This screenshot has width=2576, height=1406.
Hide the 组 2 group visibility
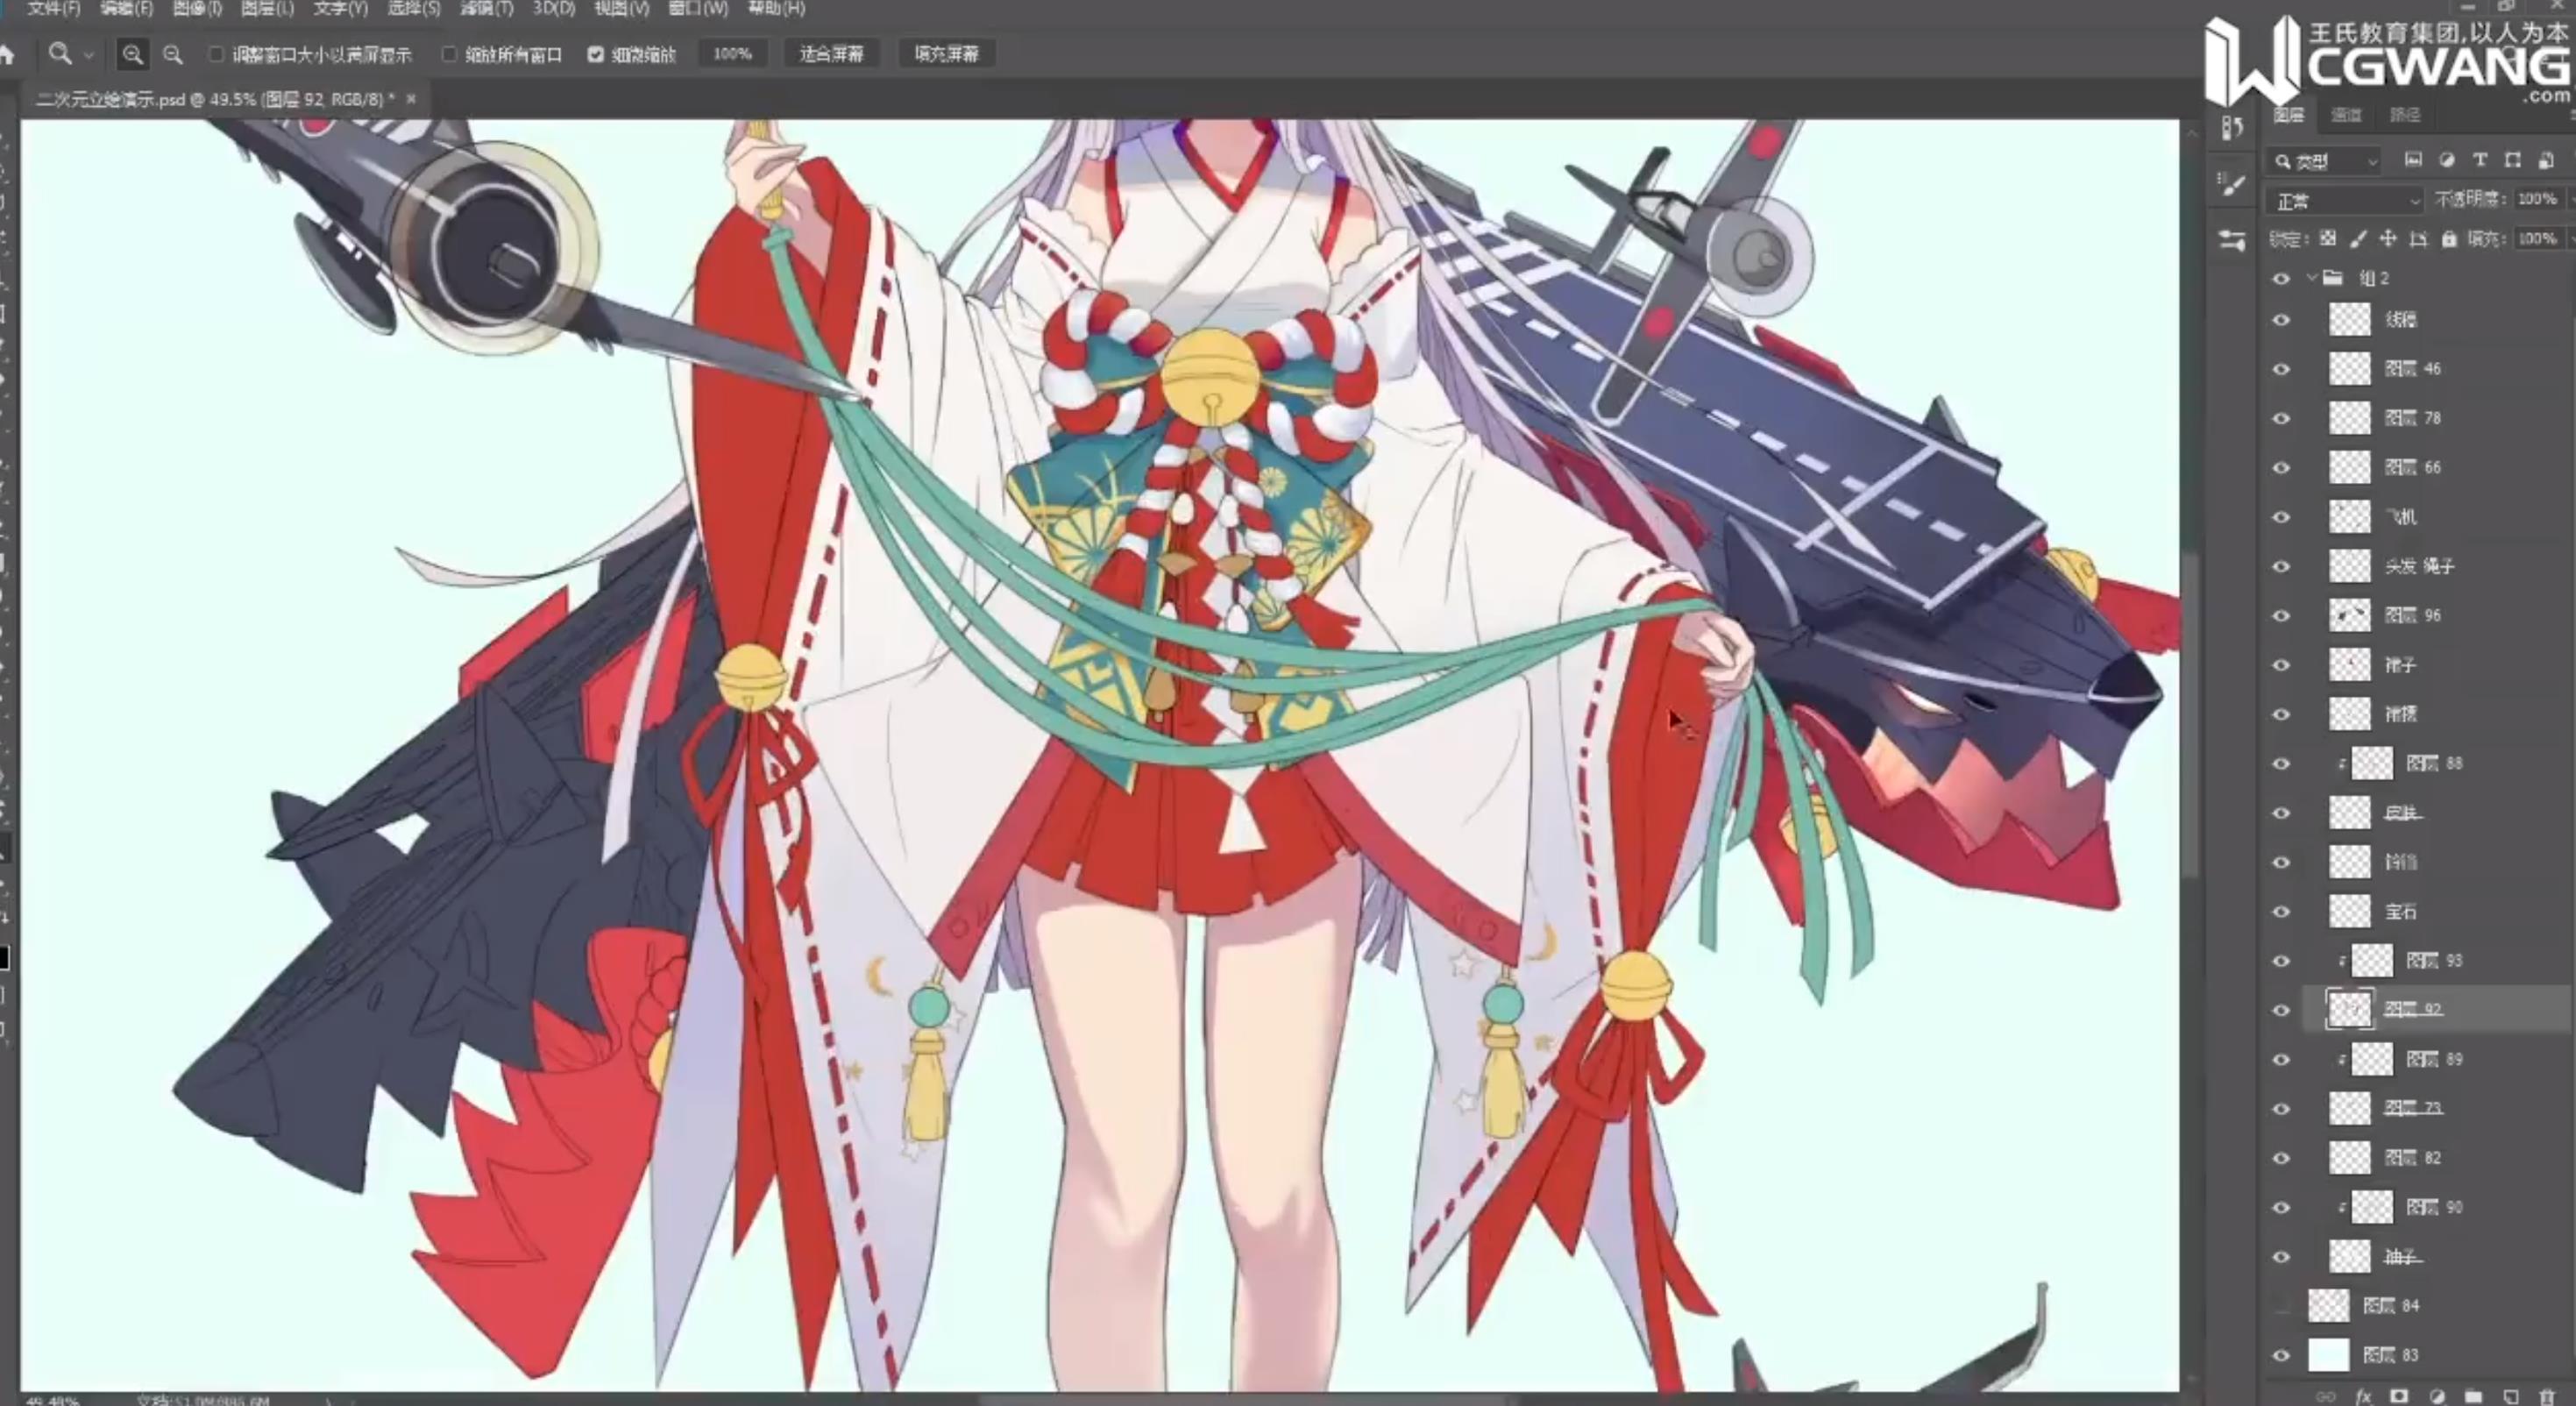click(2281, 279)
